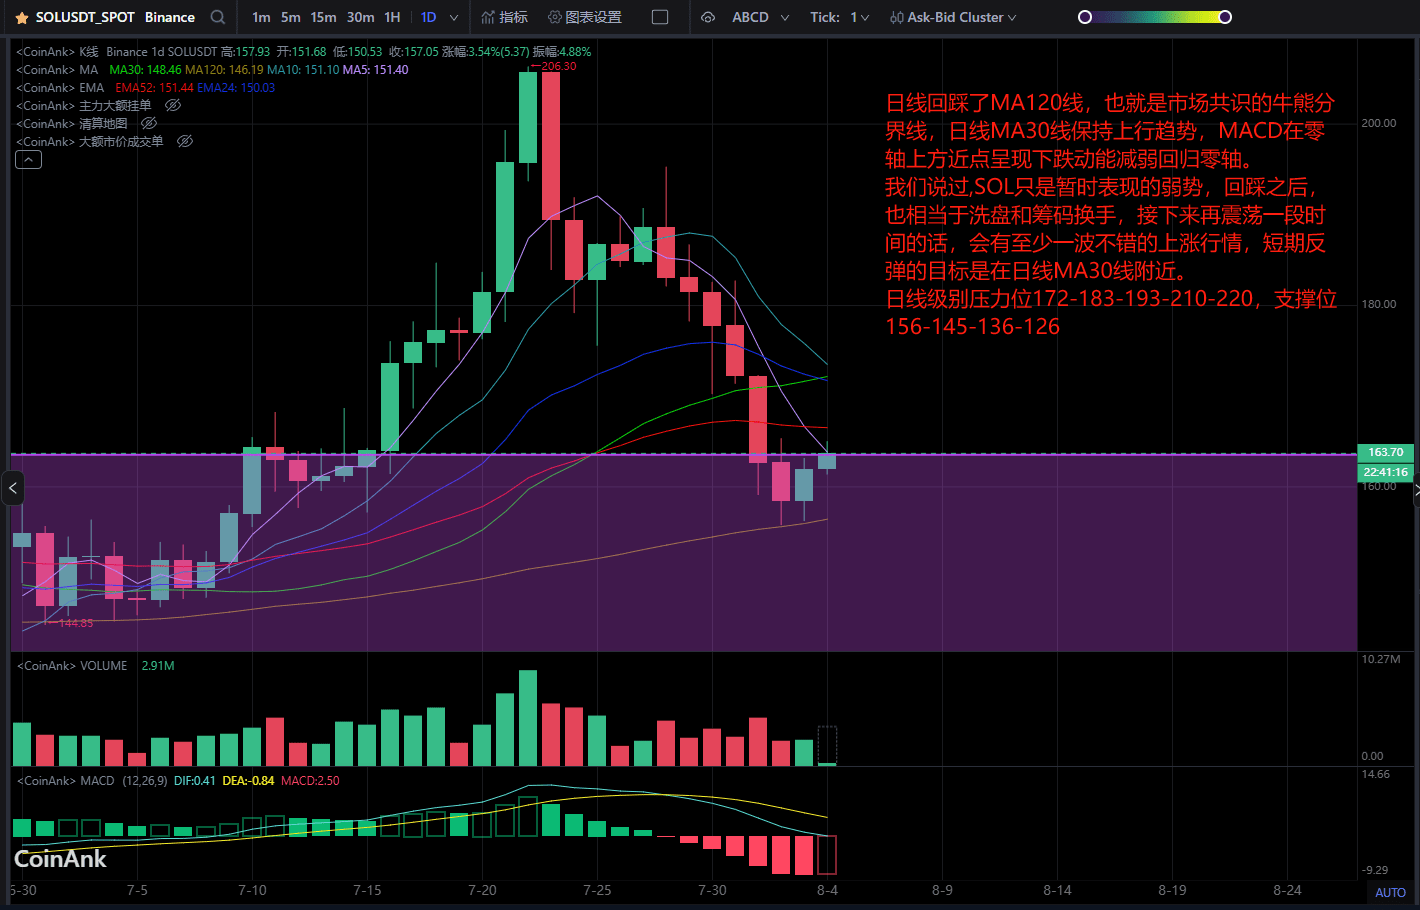Click the favorite star for SOLUSDT_SPOT
This screenshot has width=1420, height=910.
pos(22,18)
